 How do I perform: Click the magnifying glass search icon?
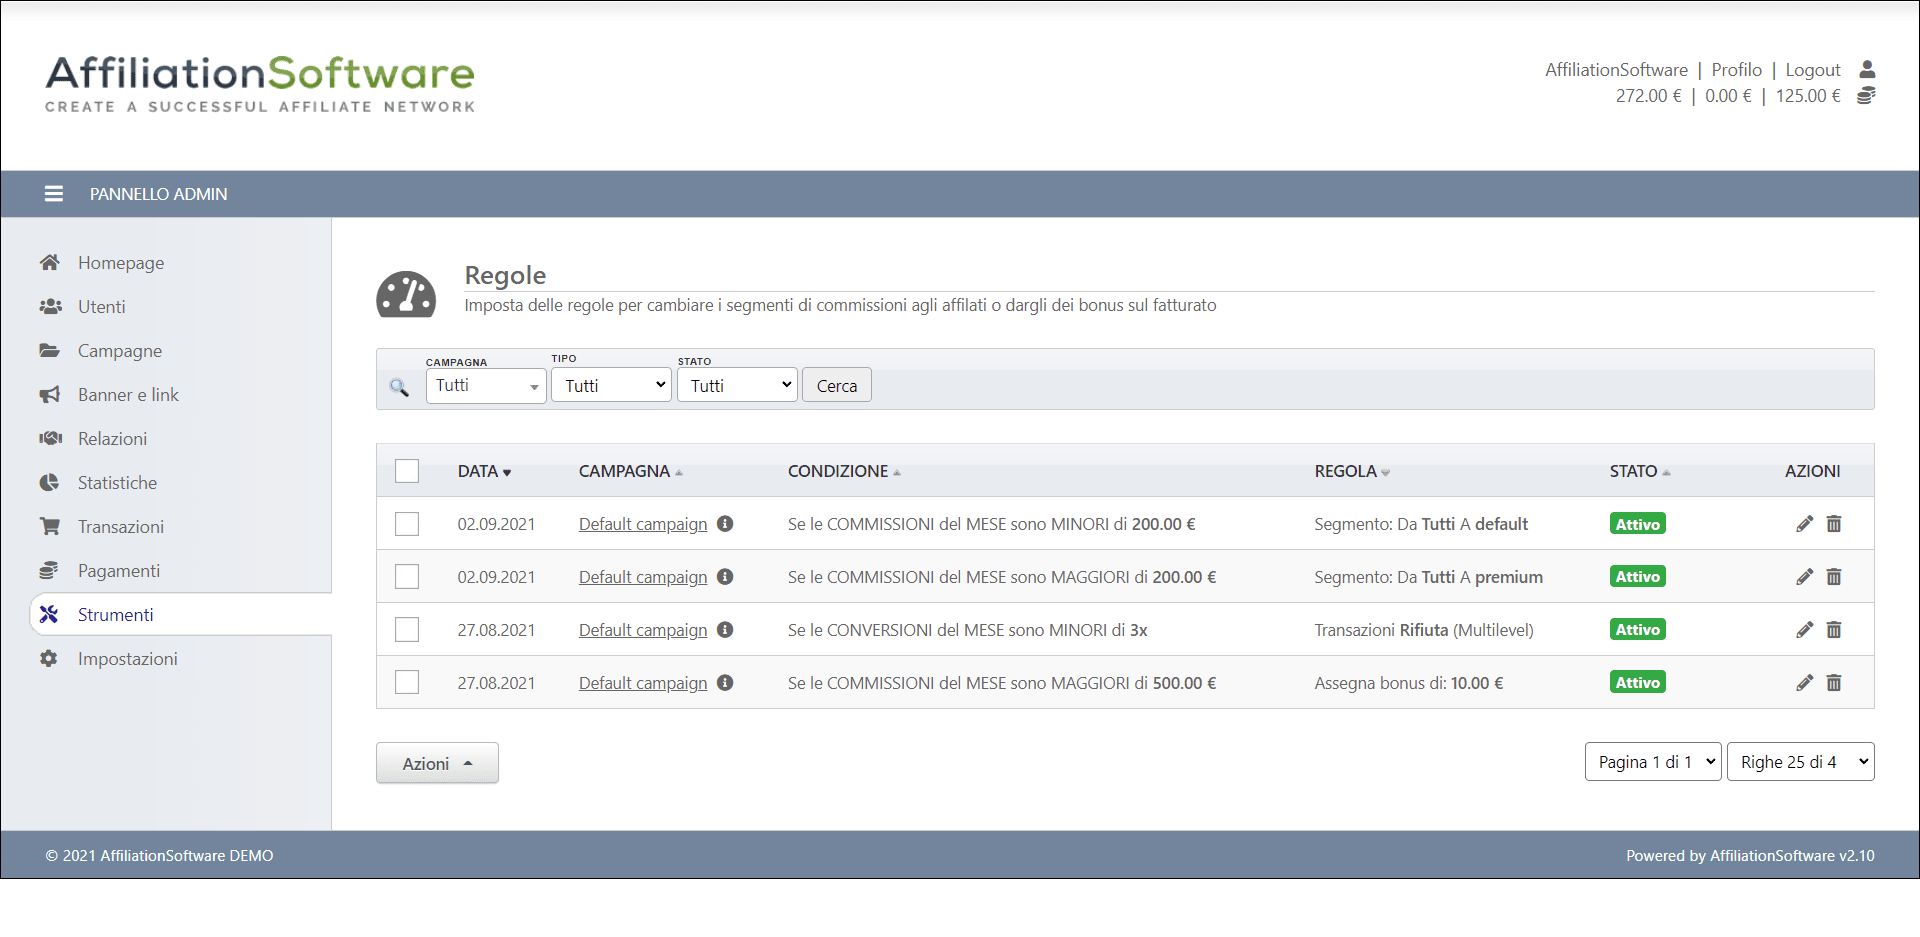[399, 387]
